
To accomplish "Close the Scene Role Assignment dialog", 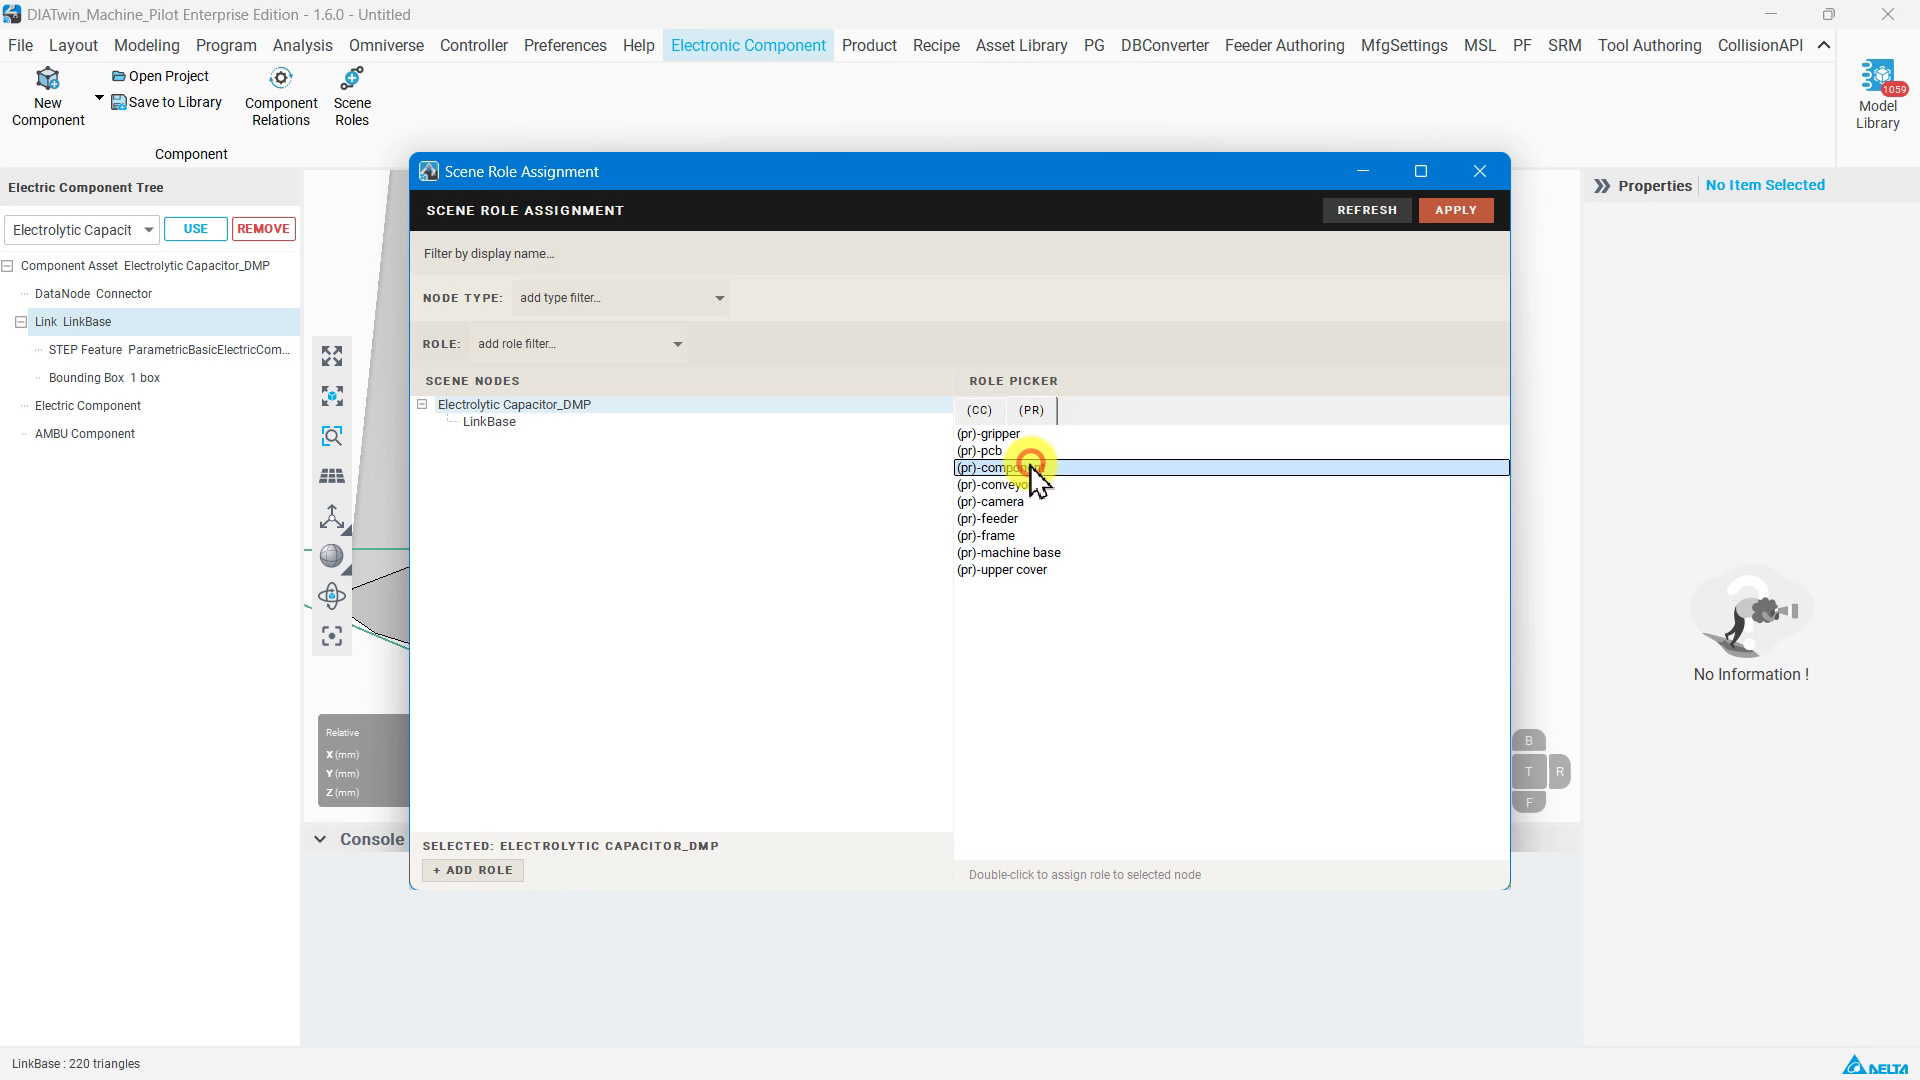I will [x=1480, y=172].
